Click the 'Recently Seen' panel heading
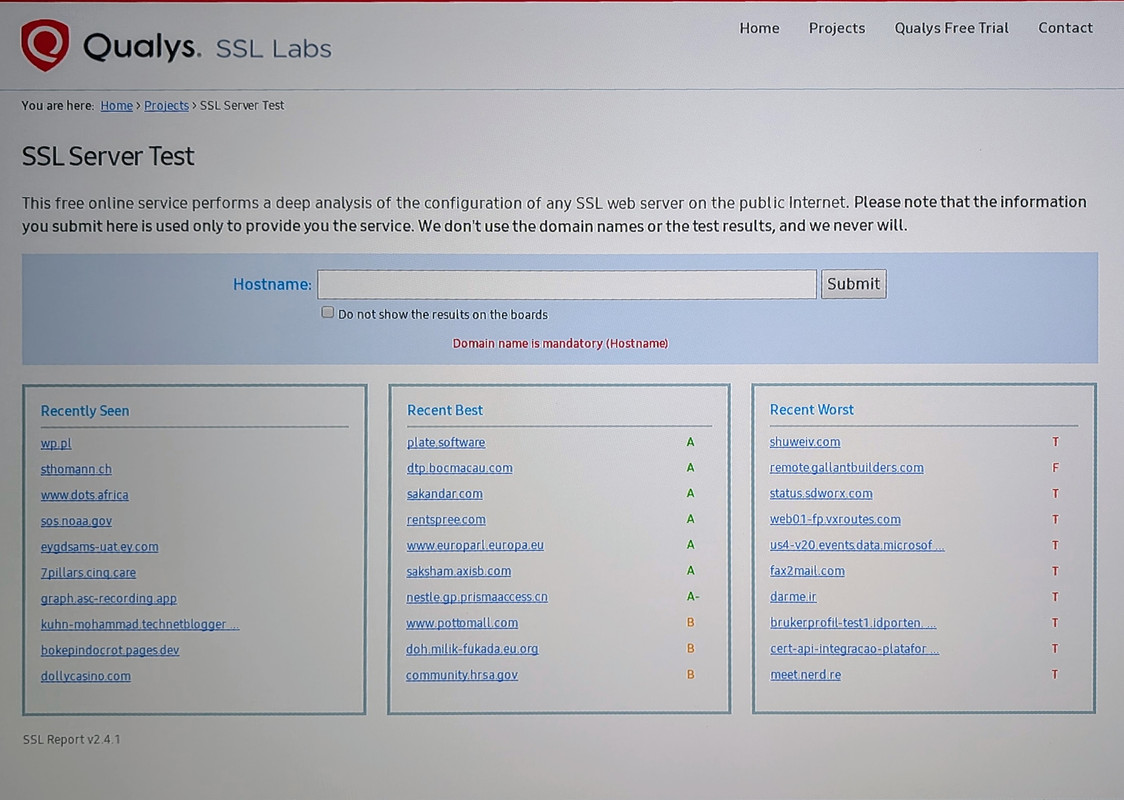 click(x=85, y=411)
